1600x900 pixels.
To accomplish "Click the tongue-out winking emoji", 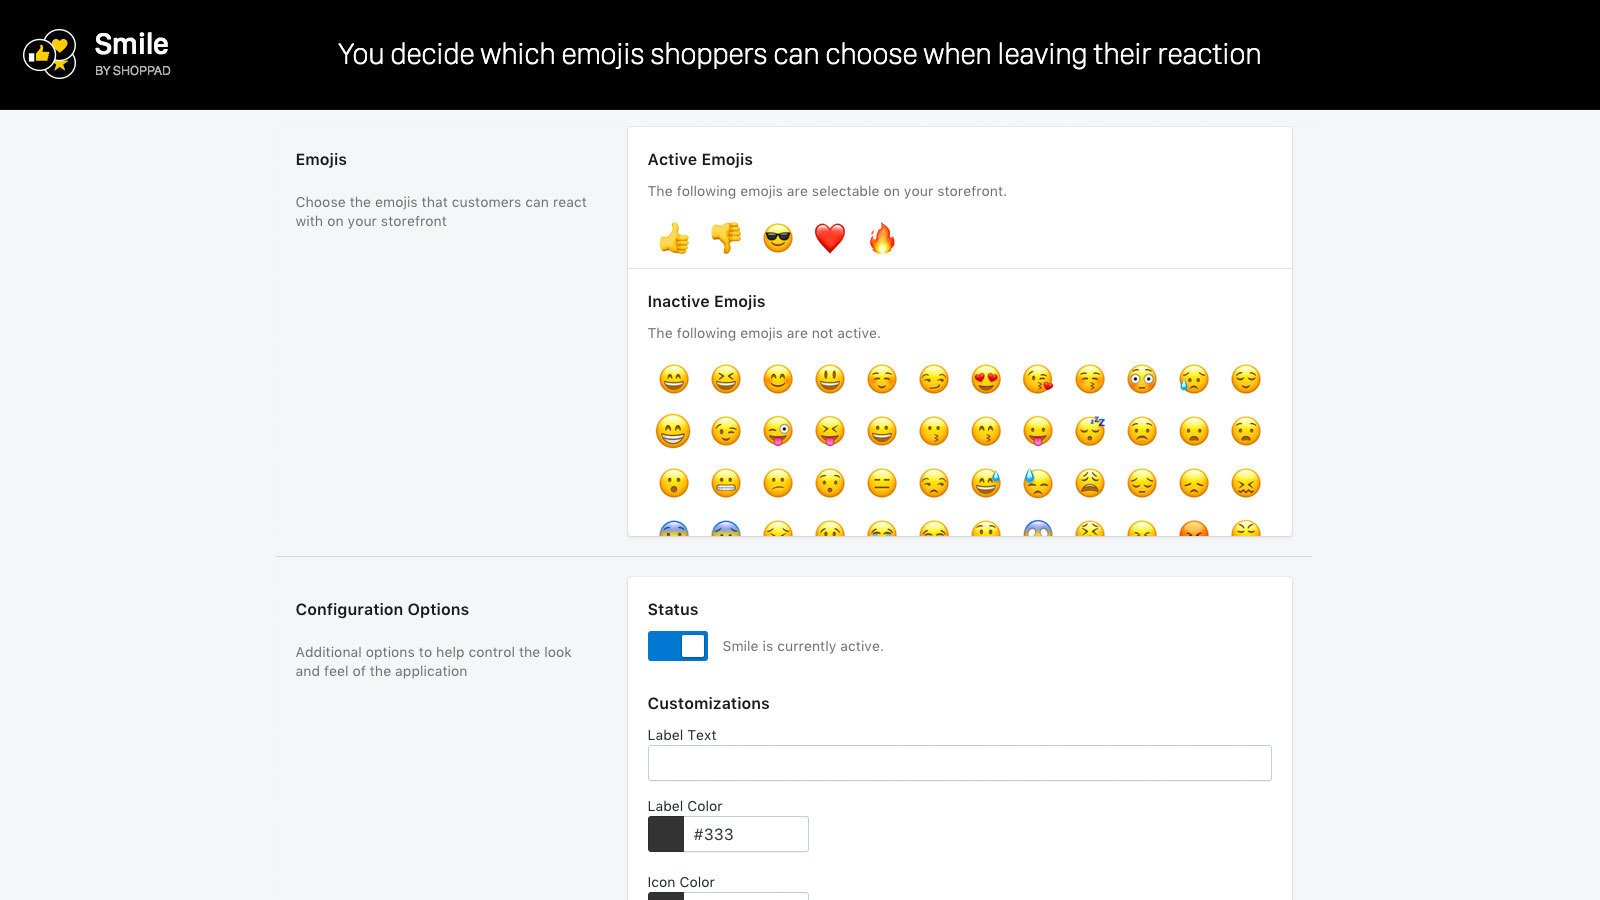I will point(777,431).
